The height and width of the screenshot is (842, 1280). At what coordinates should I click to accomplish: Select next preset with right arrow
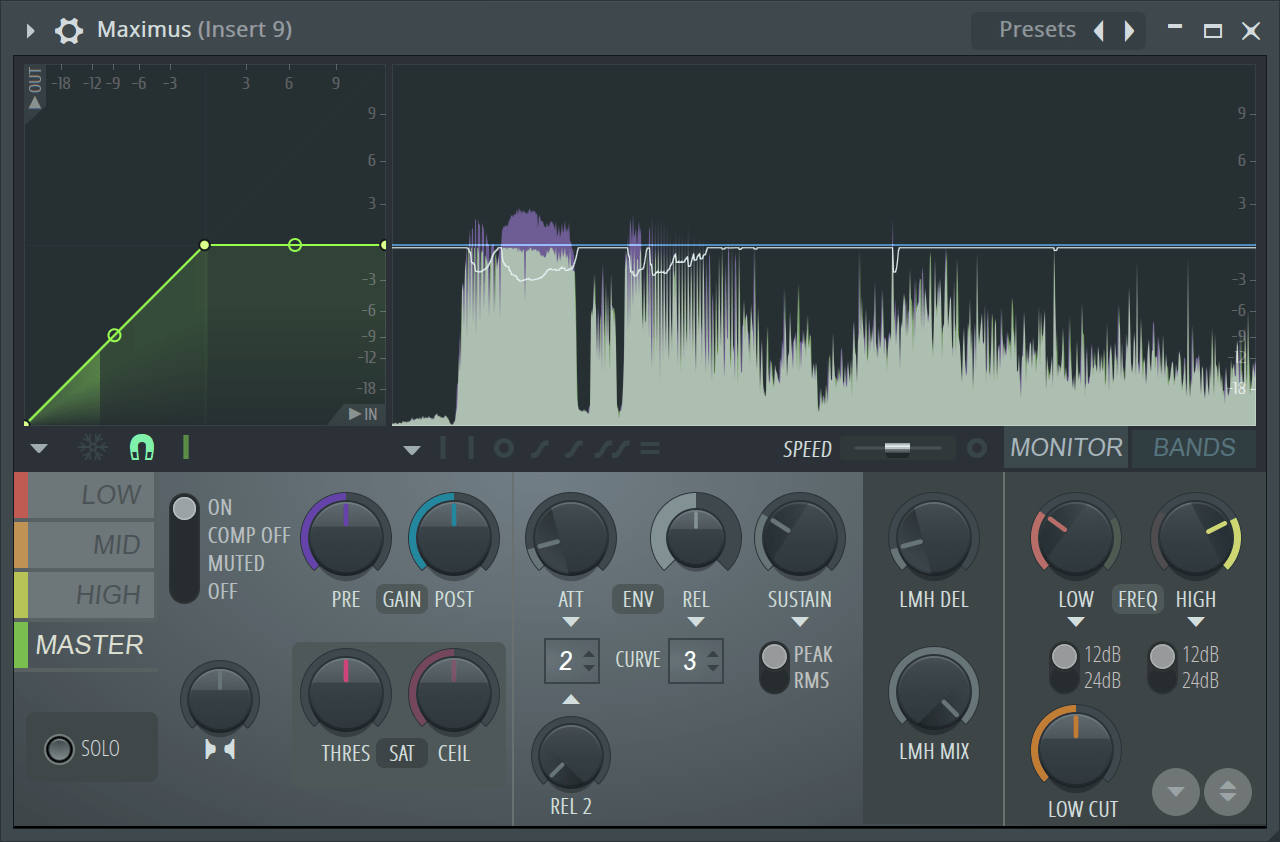click(1130, 31)
